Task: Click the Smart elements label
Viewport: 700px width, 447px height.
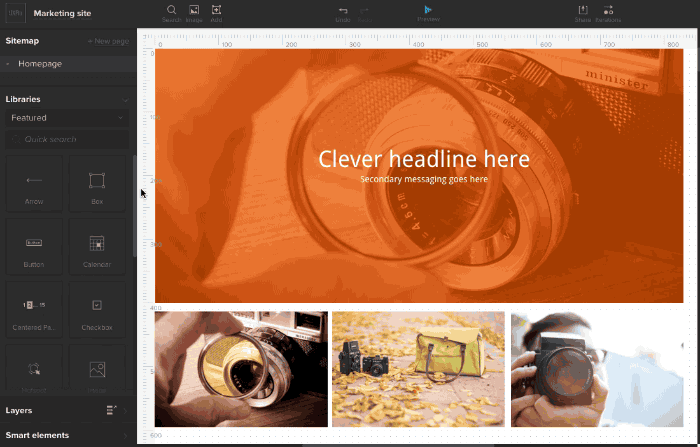Action: tap(38, 435)
